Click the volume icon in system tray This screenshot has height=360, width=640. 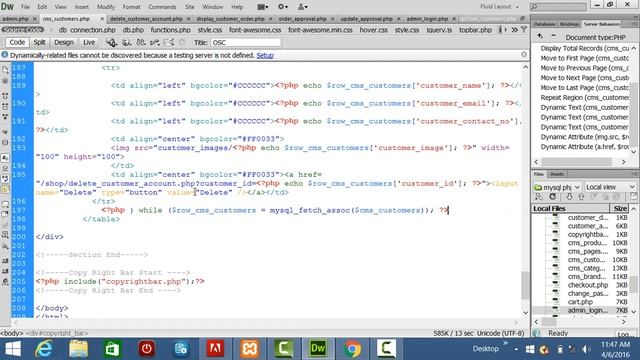587,349
